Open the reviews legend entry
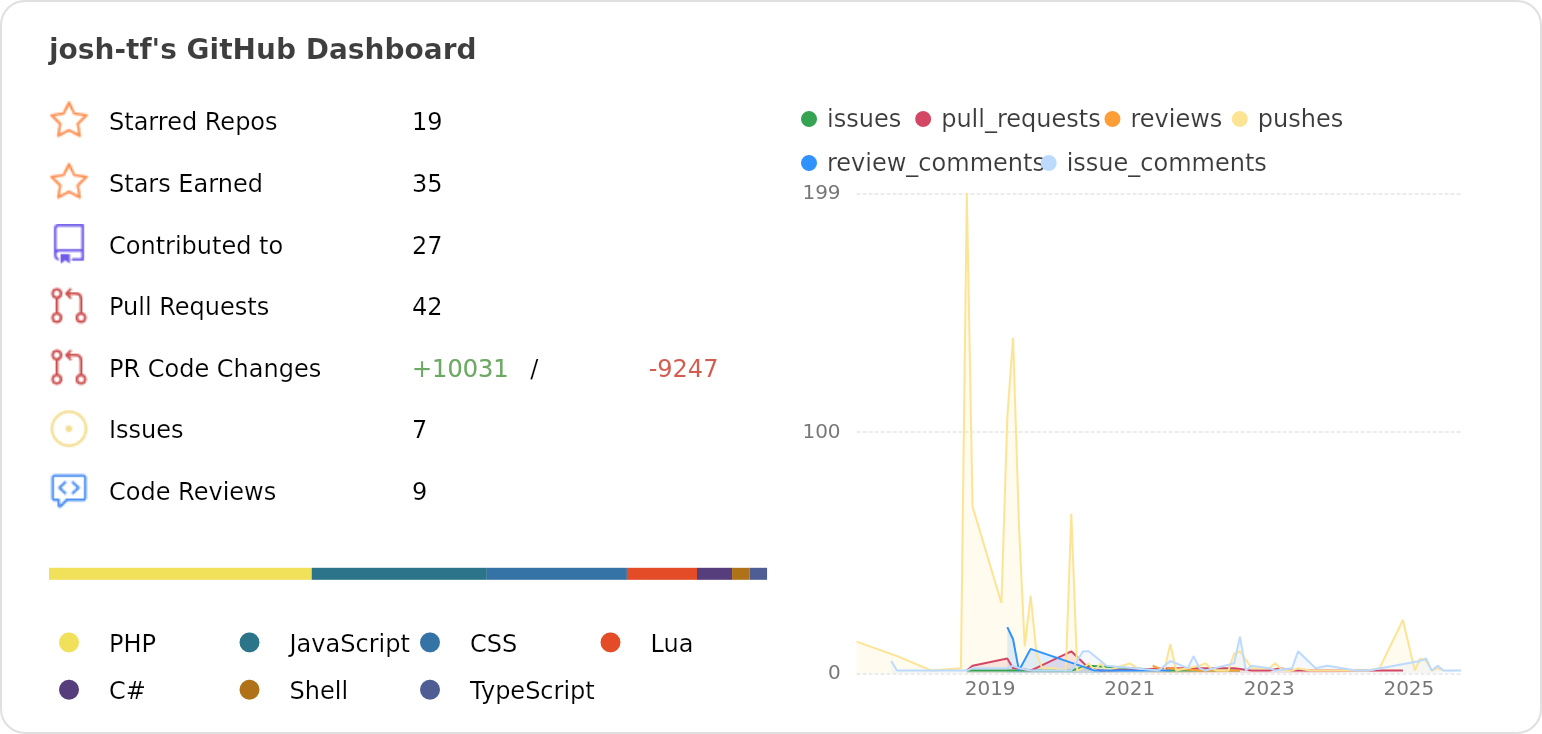This screenshot has width=1542, height=734. tap(1113, 118)
